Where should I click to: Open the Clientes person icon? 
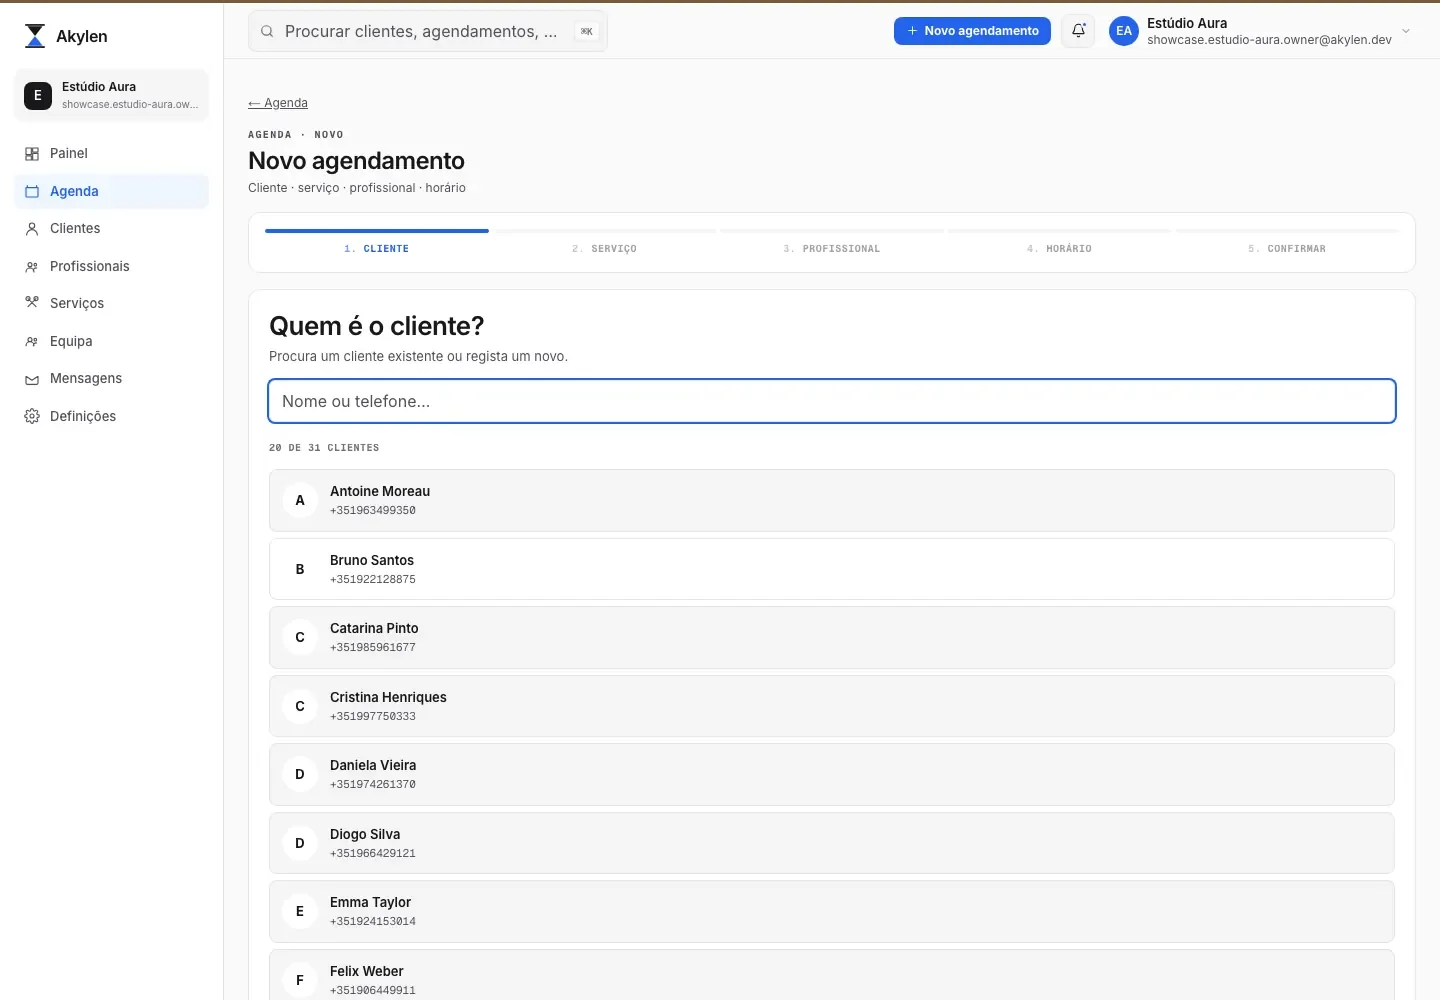[32, 229]
